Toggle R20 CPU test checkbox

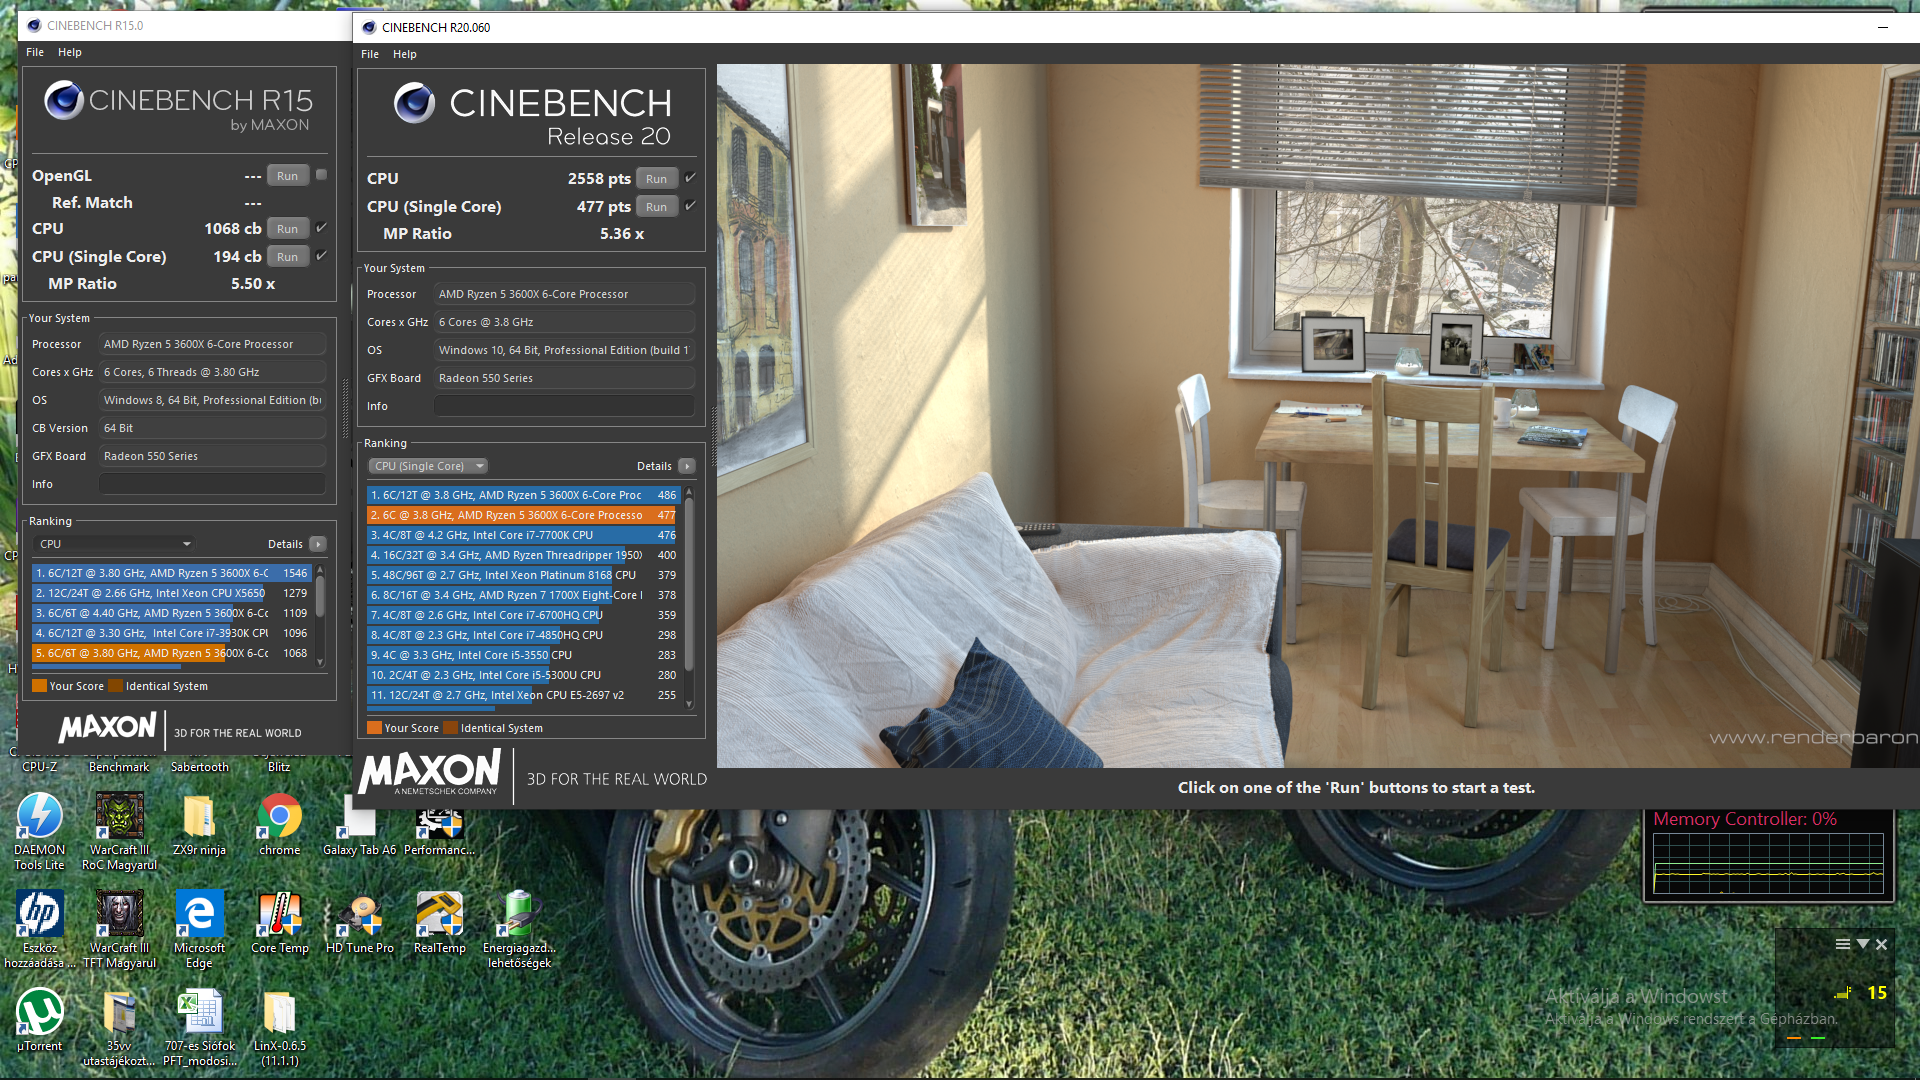coord(690,178)
